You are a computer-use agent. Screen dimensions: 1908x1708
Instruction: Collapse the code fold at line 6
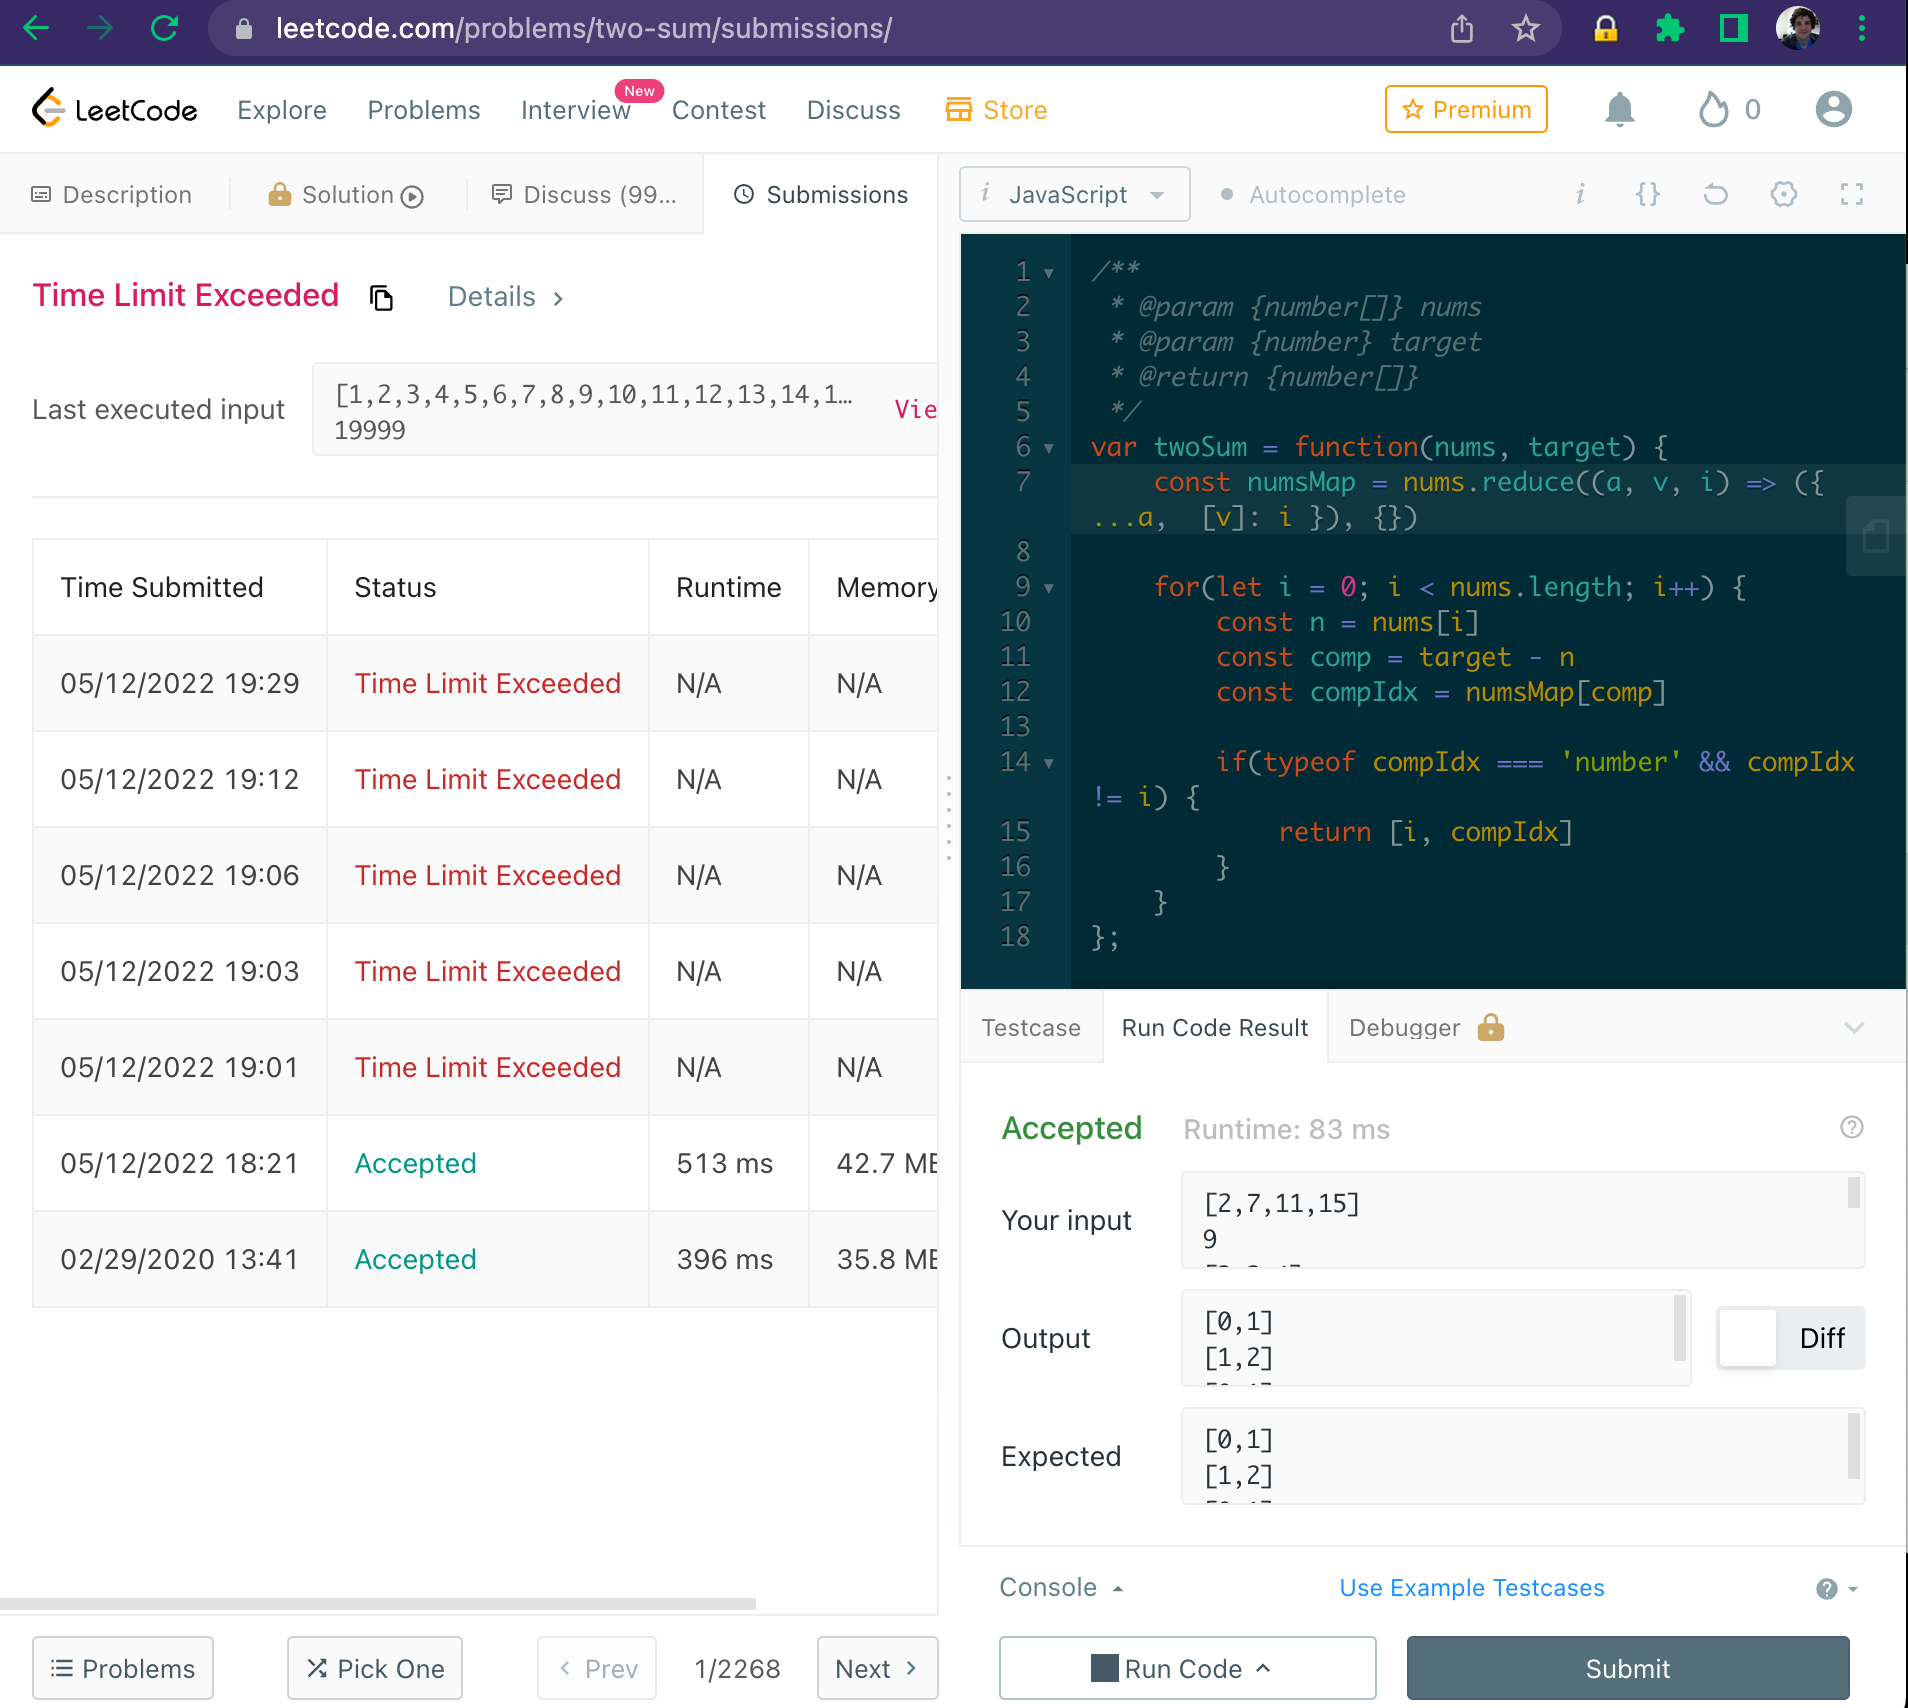(x=1048, y=448)
